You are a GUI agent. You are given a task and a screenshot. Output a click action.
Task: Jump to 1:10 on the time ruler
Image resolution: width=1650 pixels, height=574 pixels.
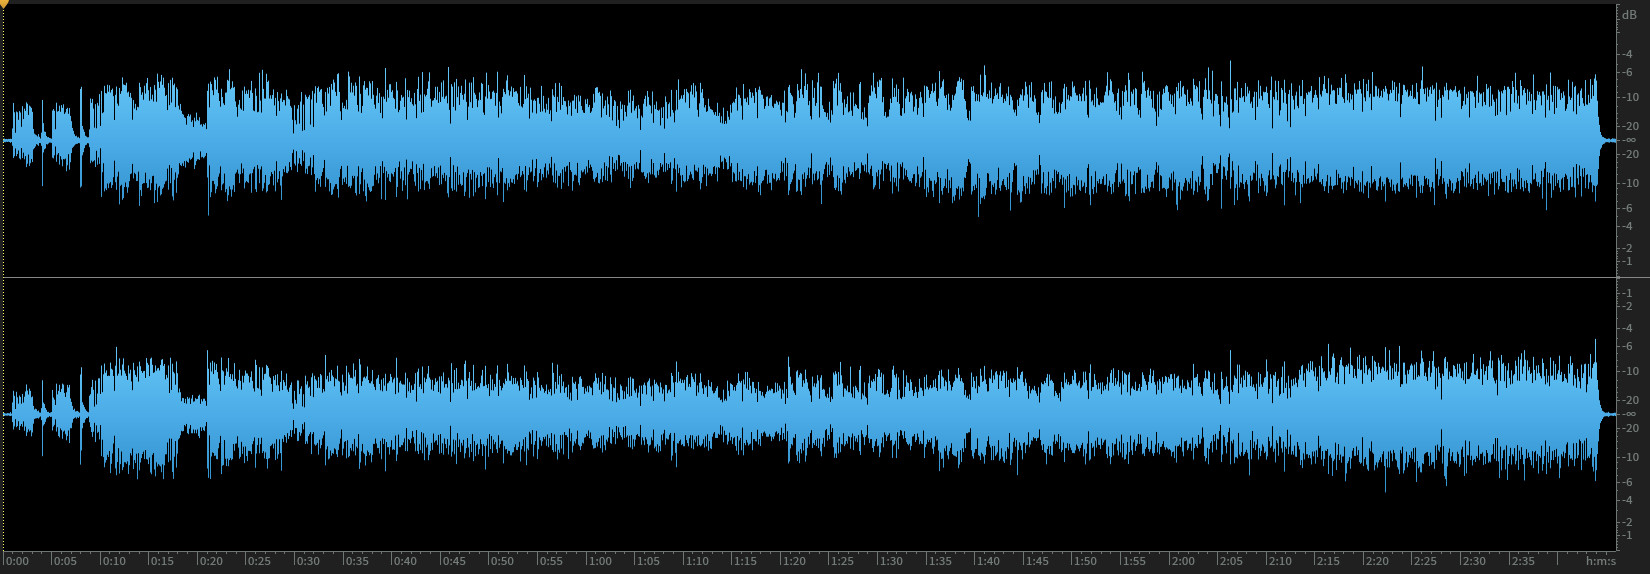click(x=697, y=561)
